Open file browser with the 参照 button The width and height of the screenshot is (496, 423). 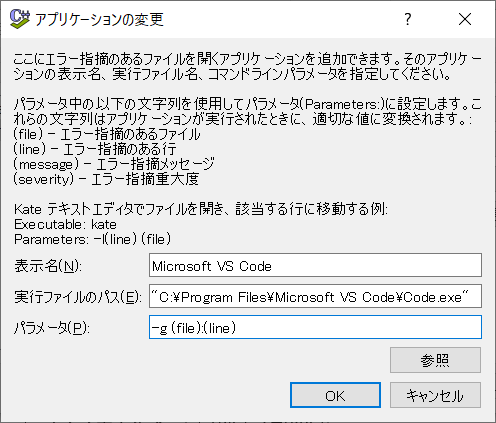(x=435, y=360)
